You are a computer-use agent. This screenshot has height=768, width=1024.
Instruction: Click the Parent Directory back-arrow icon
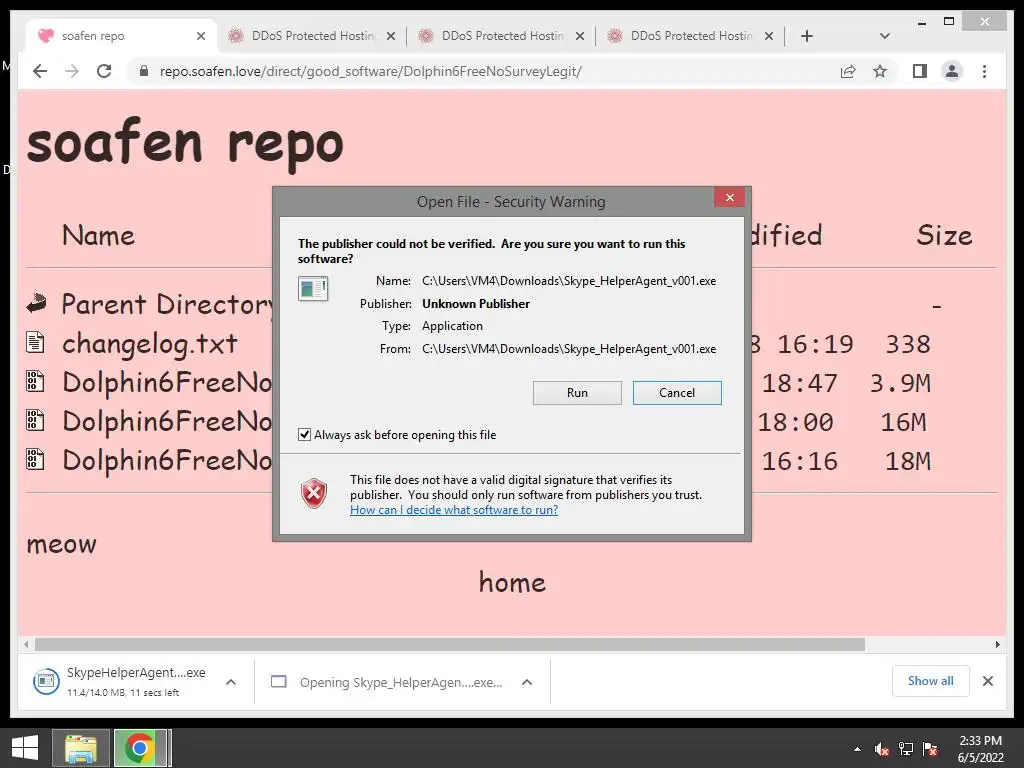(x=37, y=303)
